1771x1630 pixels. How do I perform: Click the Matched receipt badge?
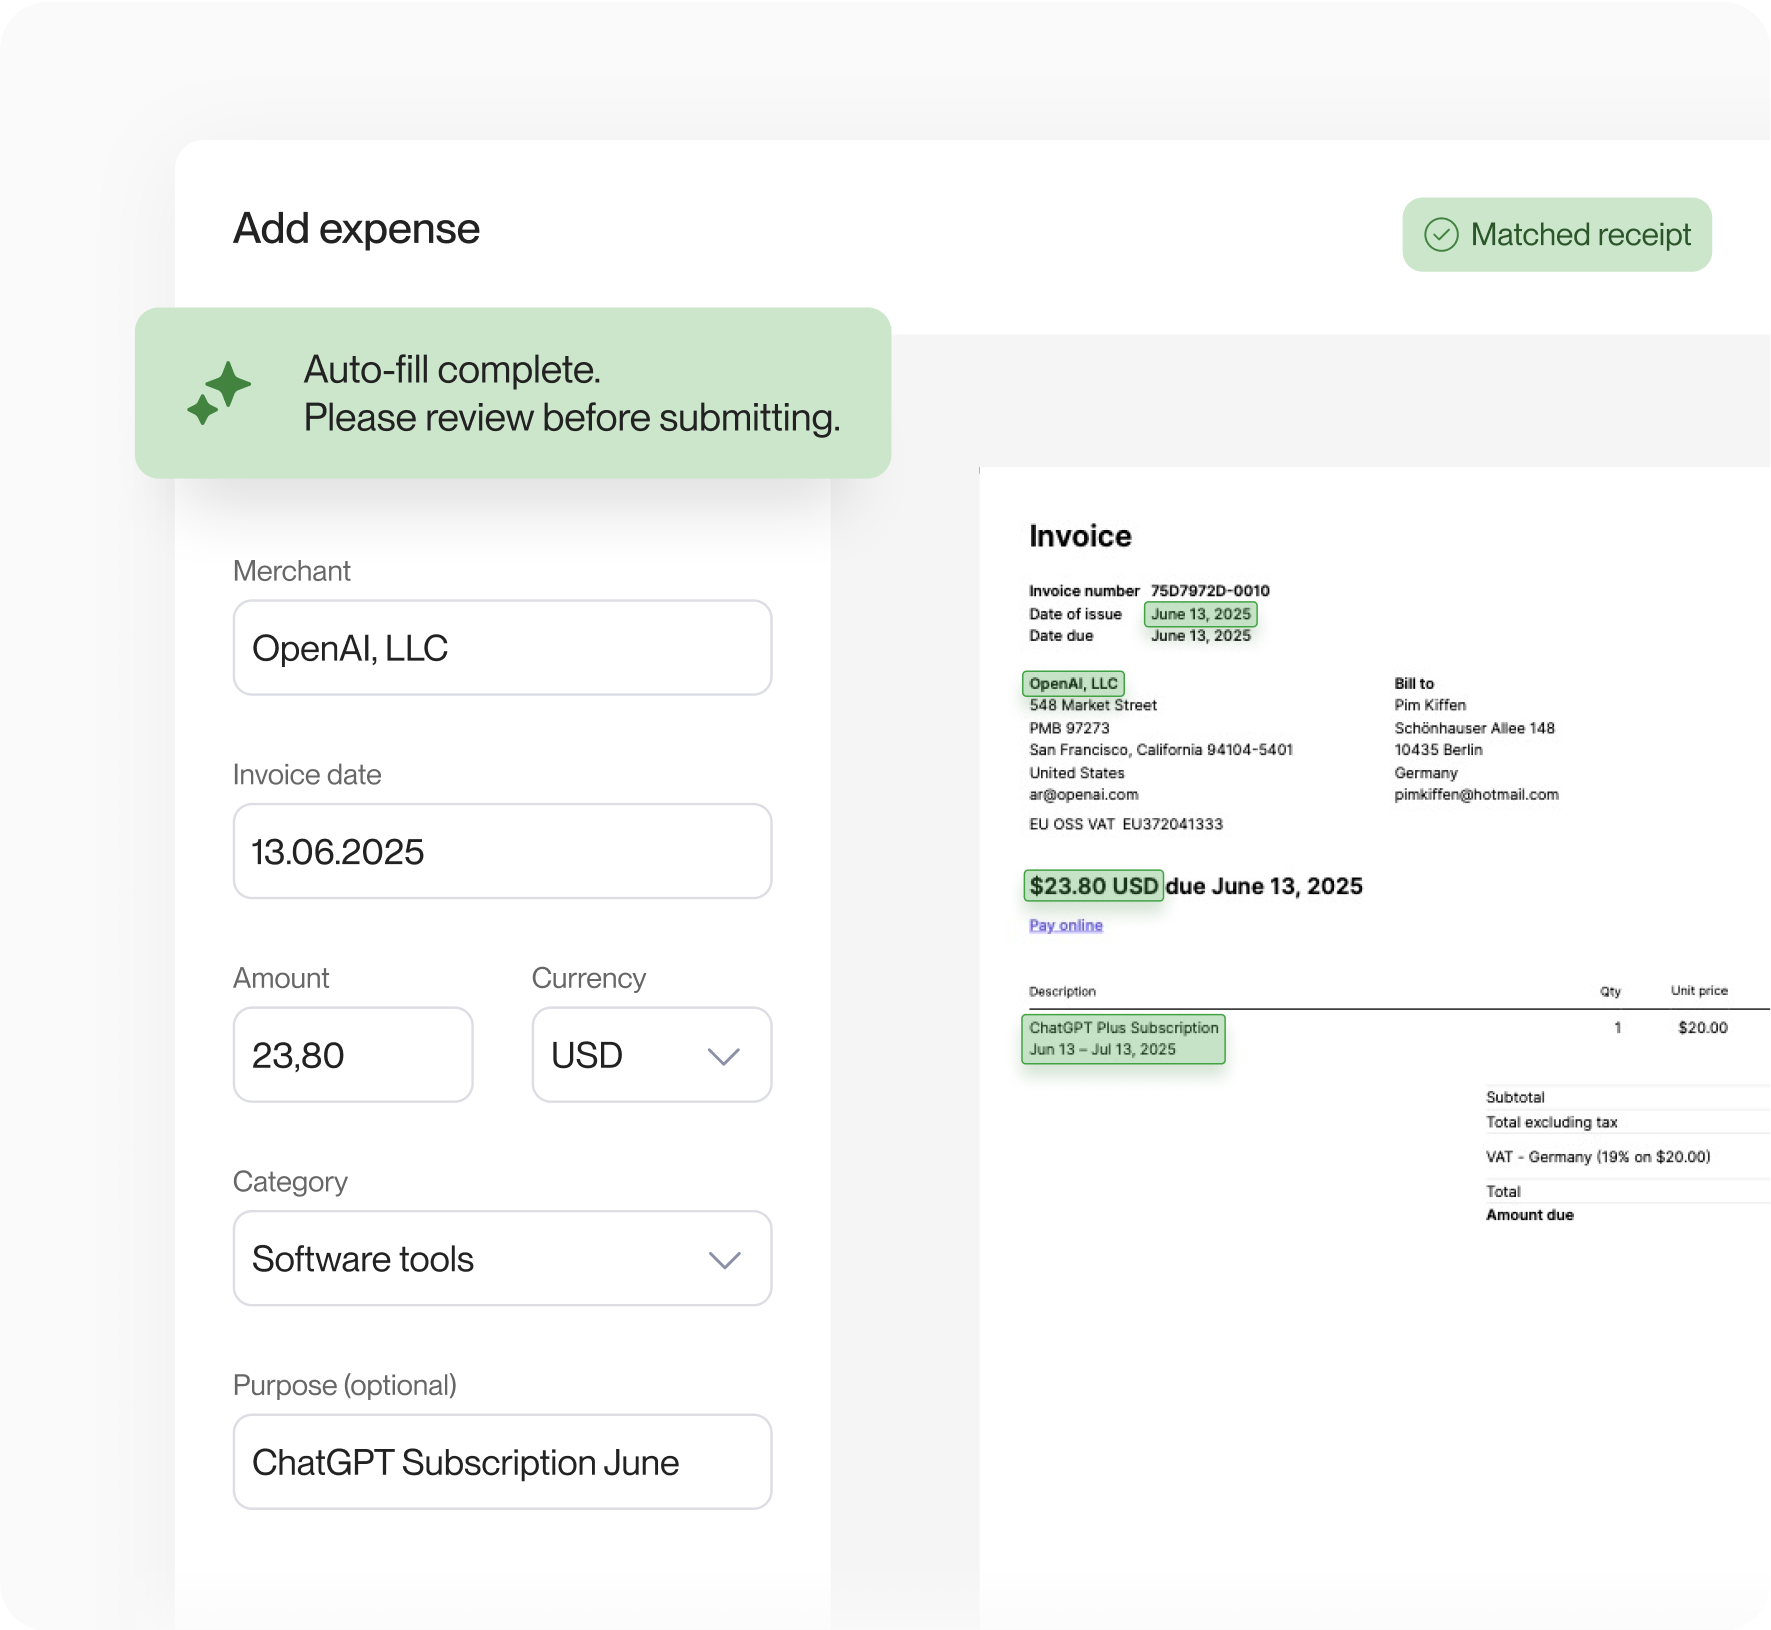coord(1557,235)
